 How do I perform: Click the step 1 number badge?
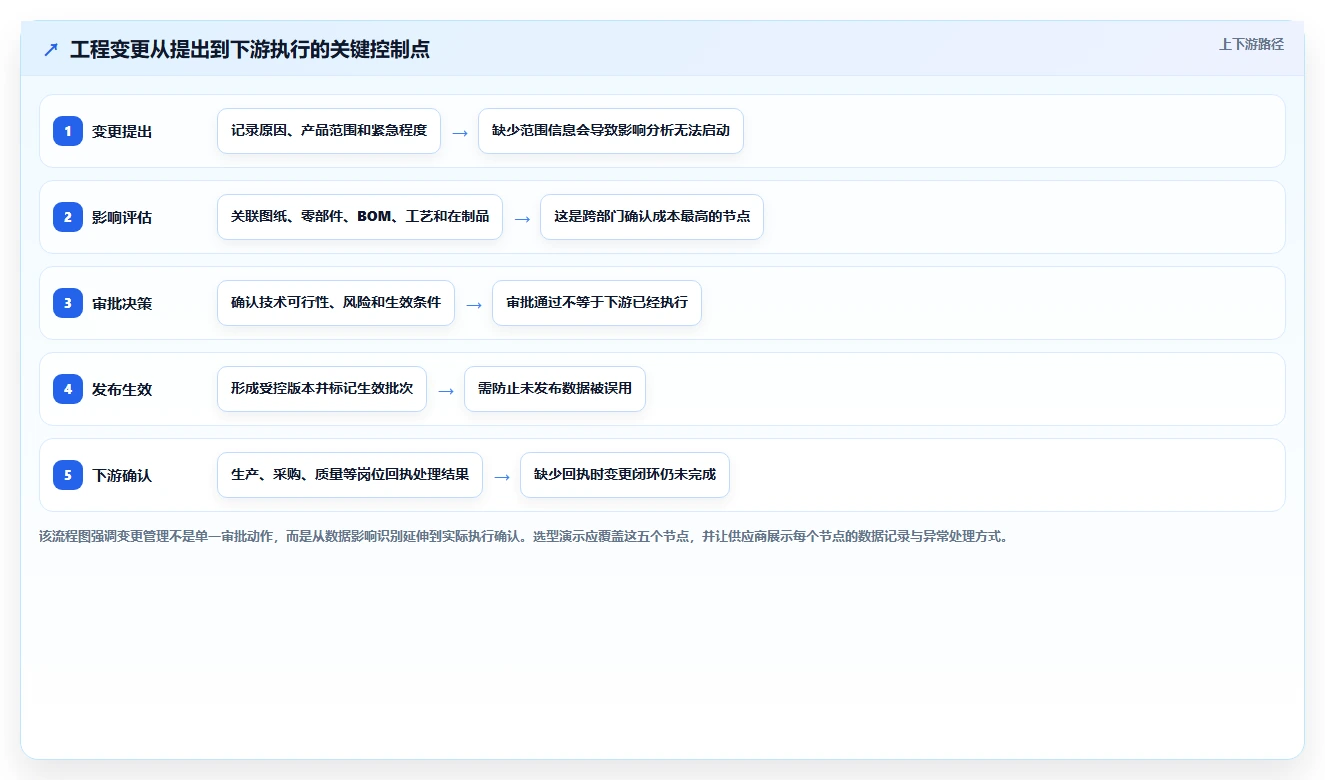click(x=68, y=131)
